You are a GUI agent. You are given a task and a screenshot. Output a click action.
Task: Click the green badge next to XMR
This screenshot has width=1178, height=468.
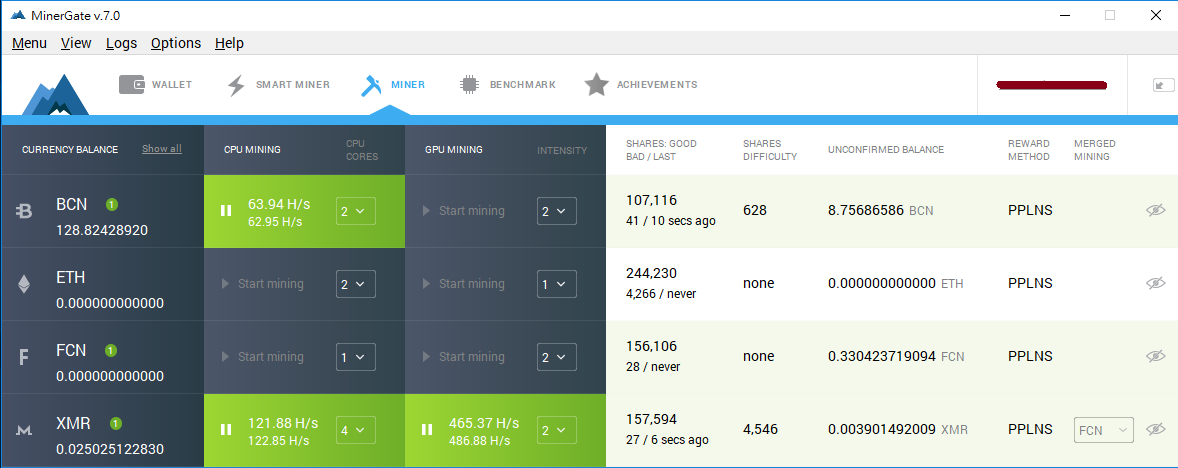[x=116, y=423]
